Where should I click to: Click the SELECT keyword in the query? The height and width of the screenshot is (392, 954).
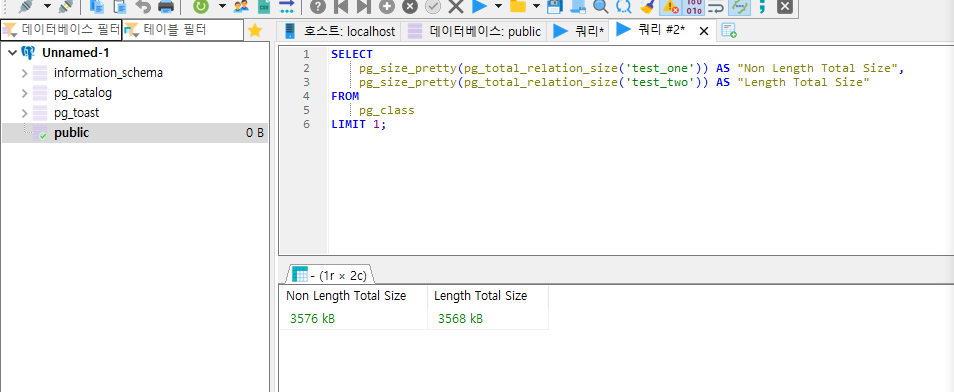tap(352, 54)
